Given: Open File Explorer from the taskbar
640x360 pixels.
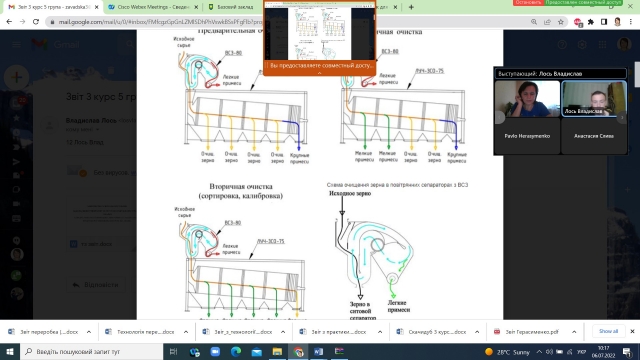Looking at the screenshot, I should click(277, 351).
